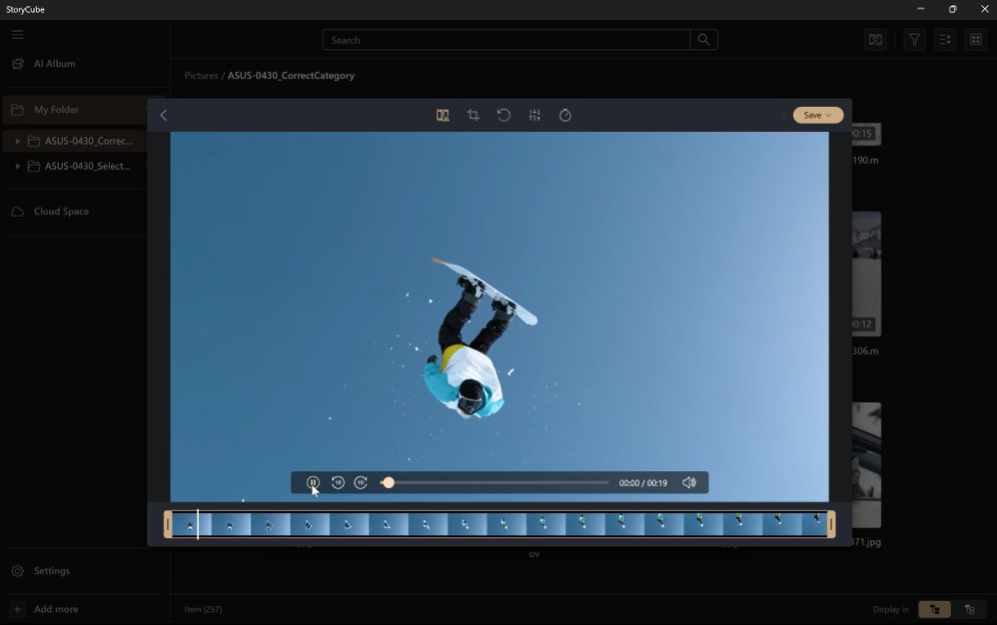Open the adjustment sliders tool
Image resolution: width=997 pixels, height=625 pixels.
click(x=535, y=115)
